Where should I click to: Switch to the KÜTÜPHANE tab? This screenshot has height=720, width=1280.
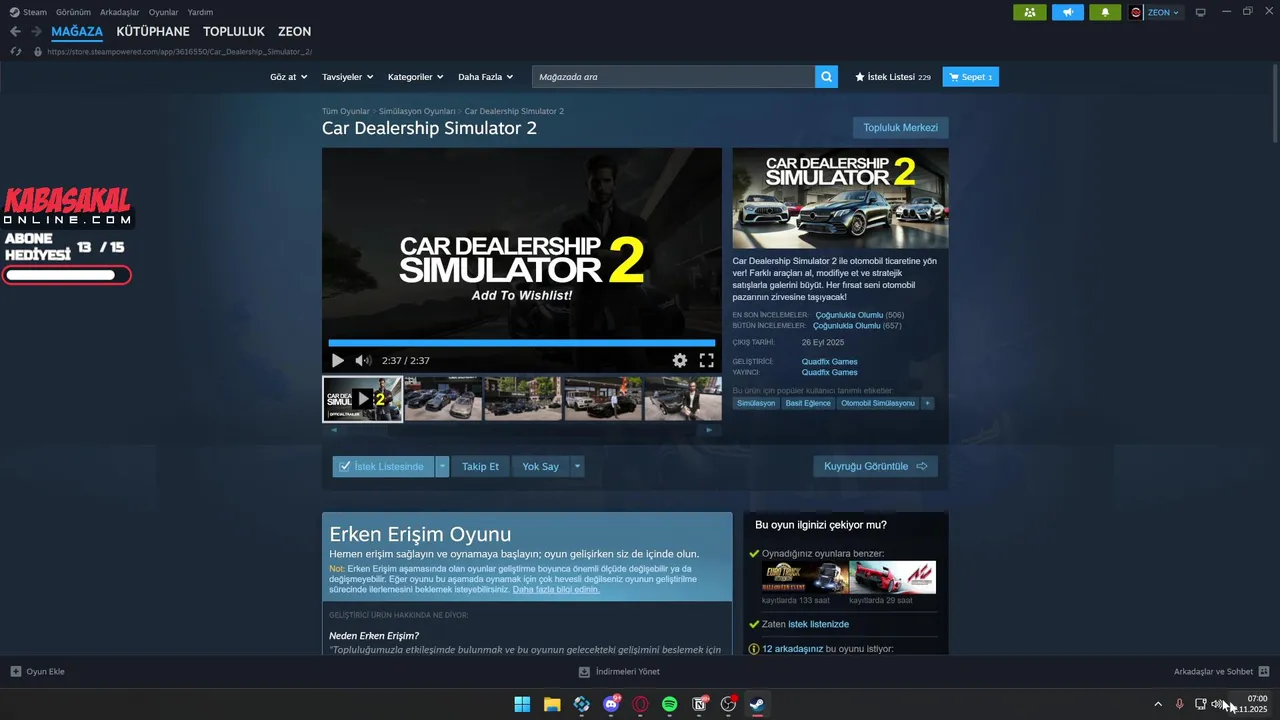pyautogui.click(x=153, y=32)
